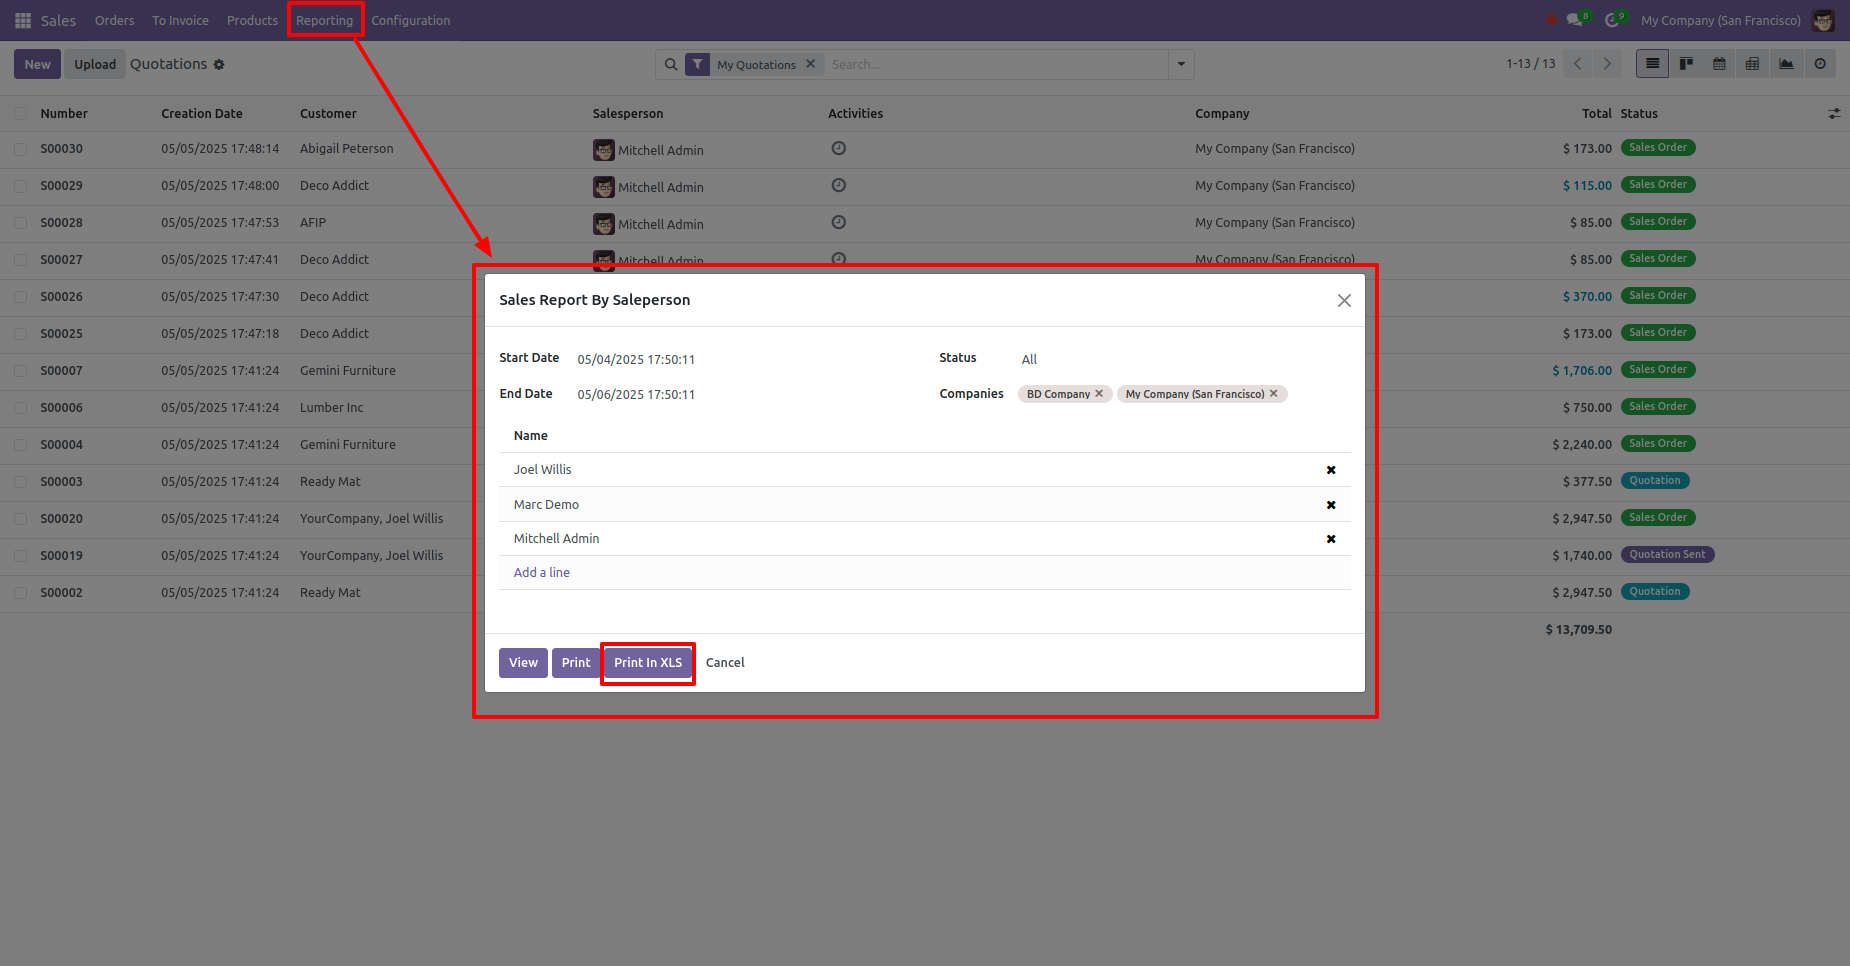Viewport: 1850px width, 966px height.
Task: Remove BD Company tag
Action: tap(1099, 394)
